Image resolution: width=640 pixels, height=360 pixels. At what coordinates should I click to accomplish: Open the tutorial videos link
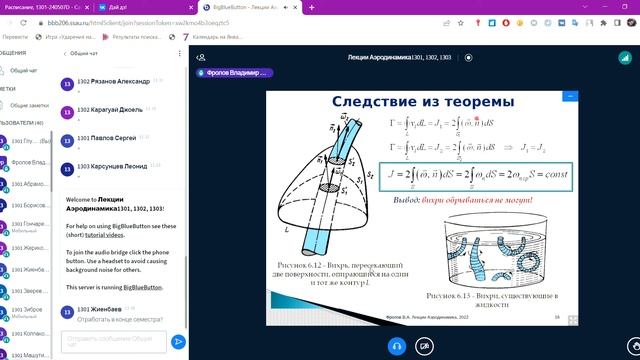(x=104, y=235)
